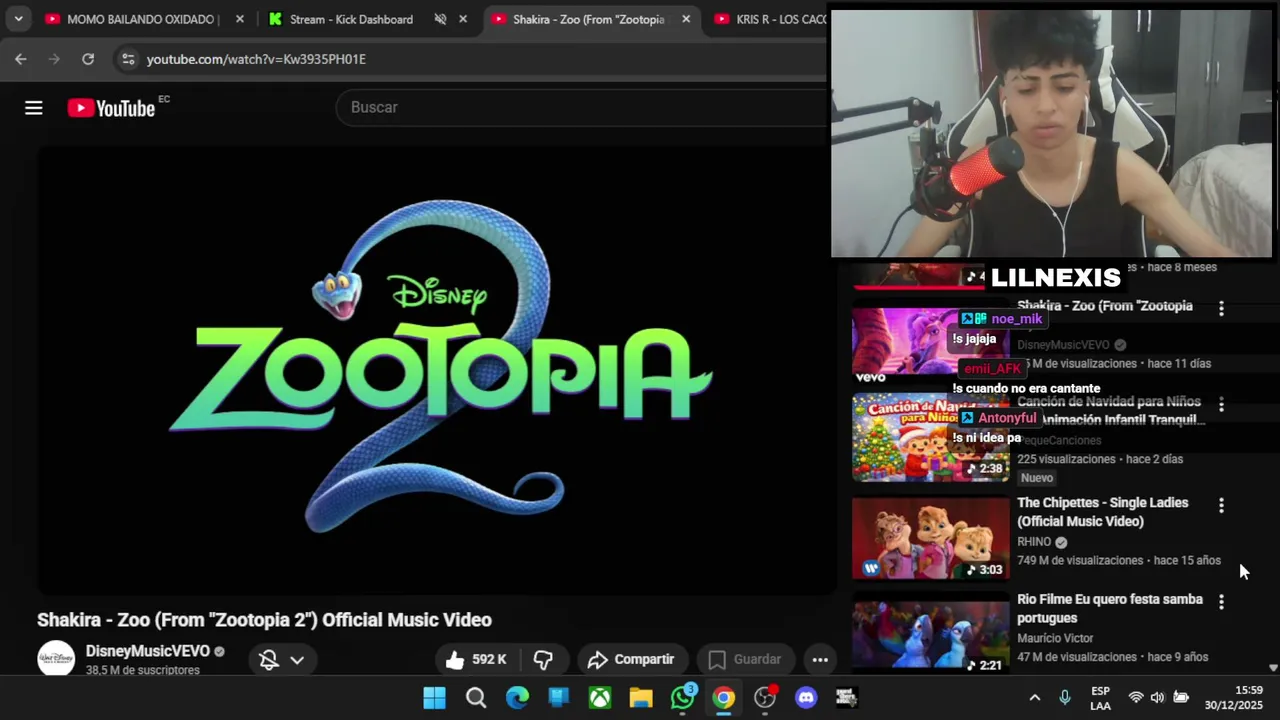Image resolution: width=1280 pixels, height=720 pixels.
Task: Open Discord from the taskbar
Action: point(806,698)
